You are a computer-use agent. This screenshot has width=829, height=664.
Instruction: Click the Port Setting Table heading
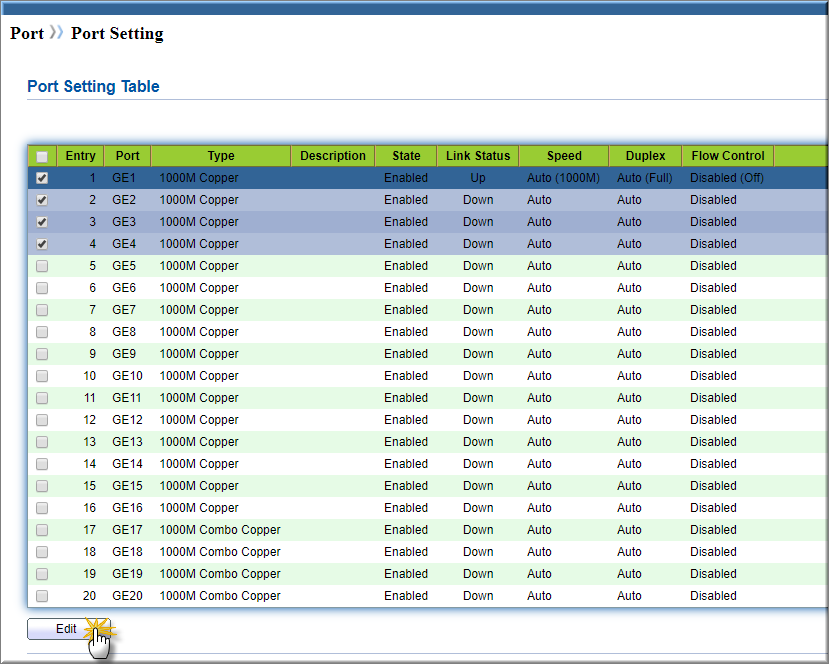pos(93,86)
